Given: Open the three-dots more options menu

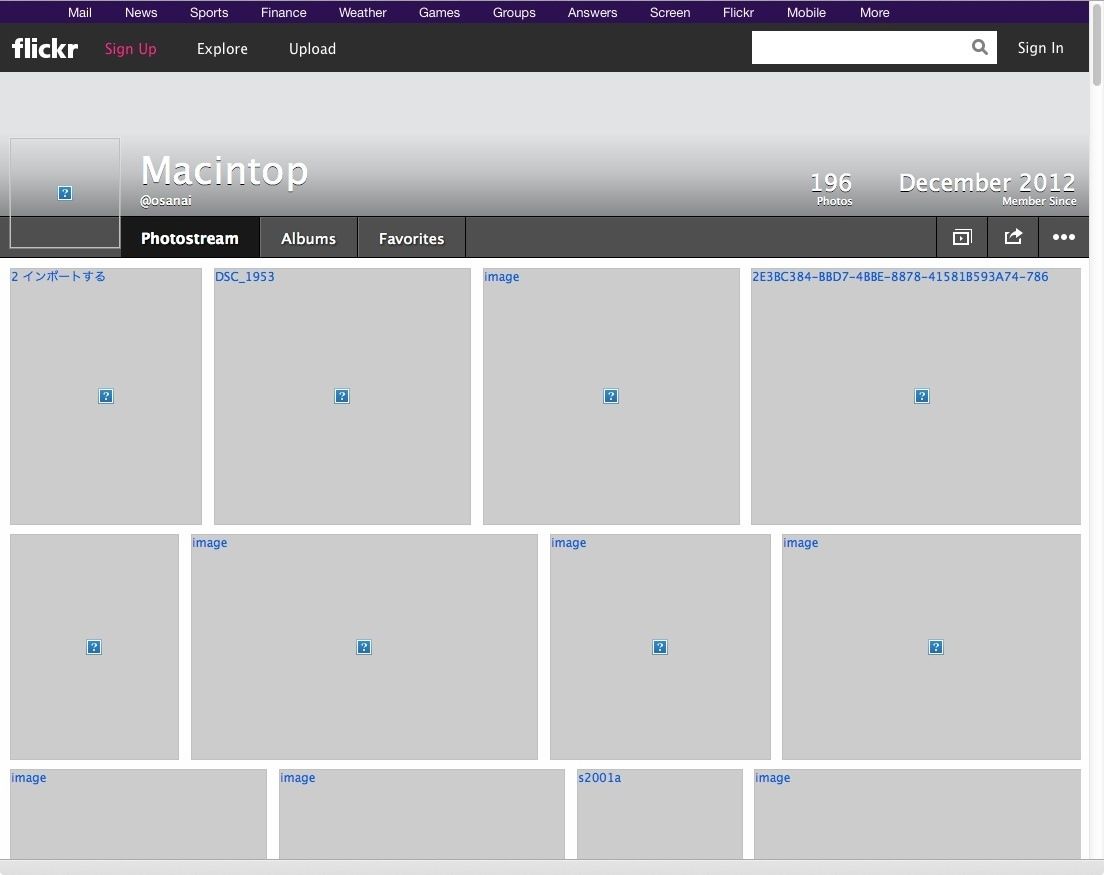Looking at the screenshot, I should click(1063, 237).
